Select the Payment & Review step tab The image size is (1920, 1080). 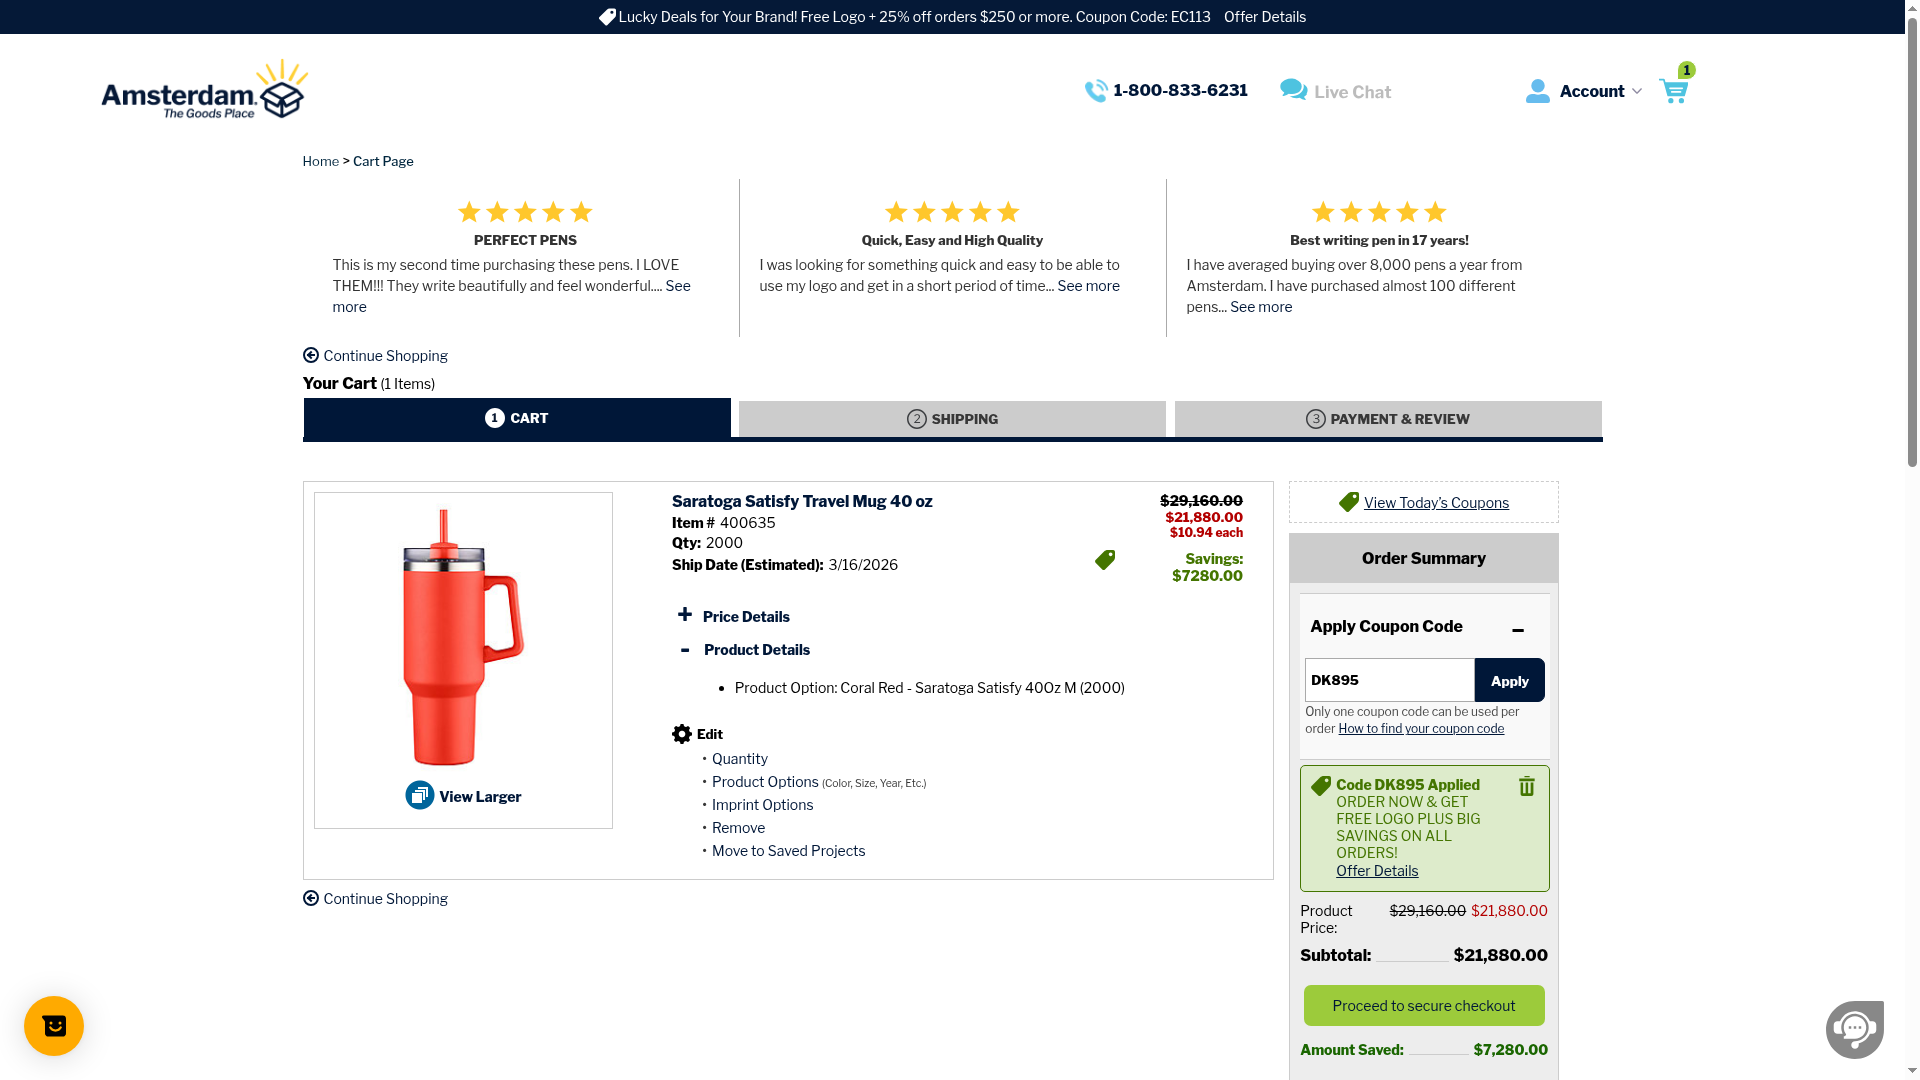(x=1388, y=419)
